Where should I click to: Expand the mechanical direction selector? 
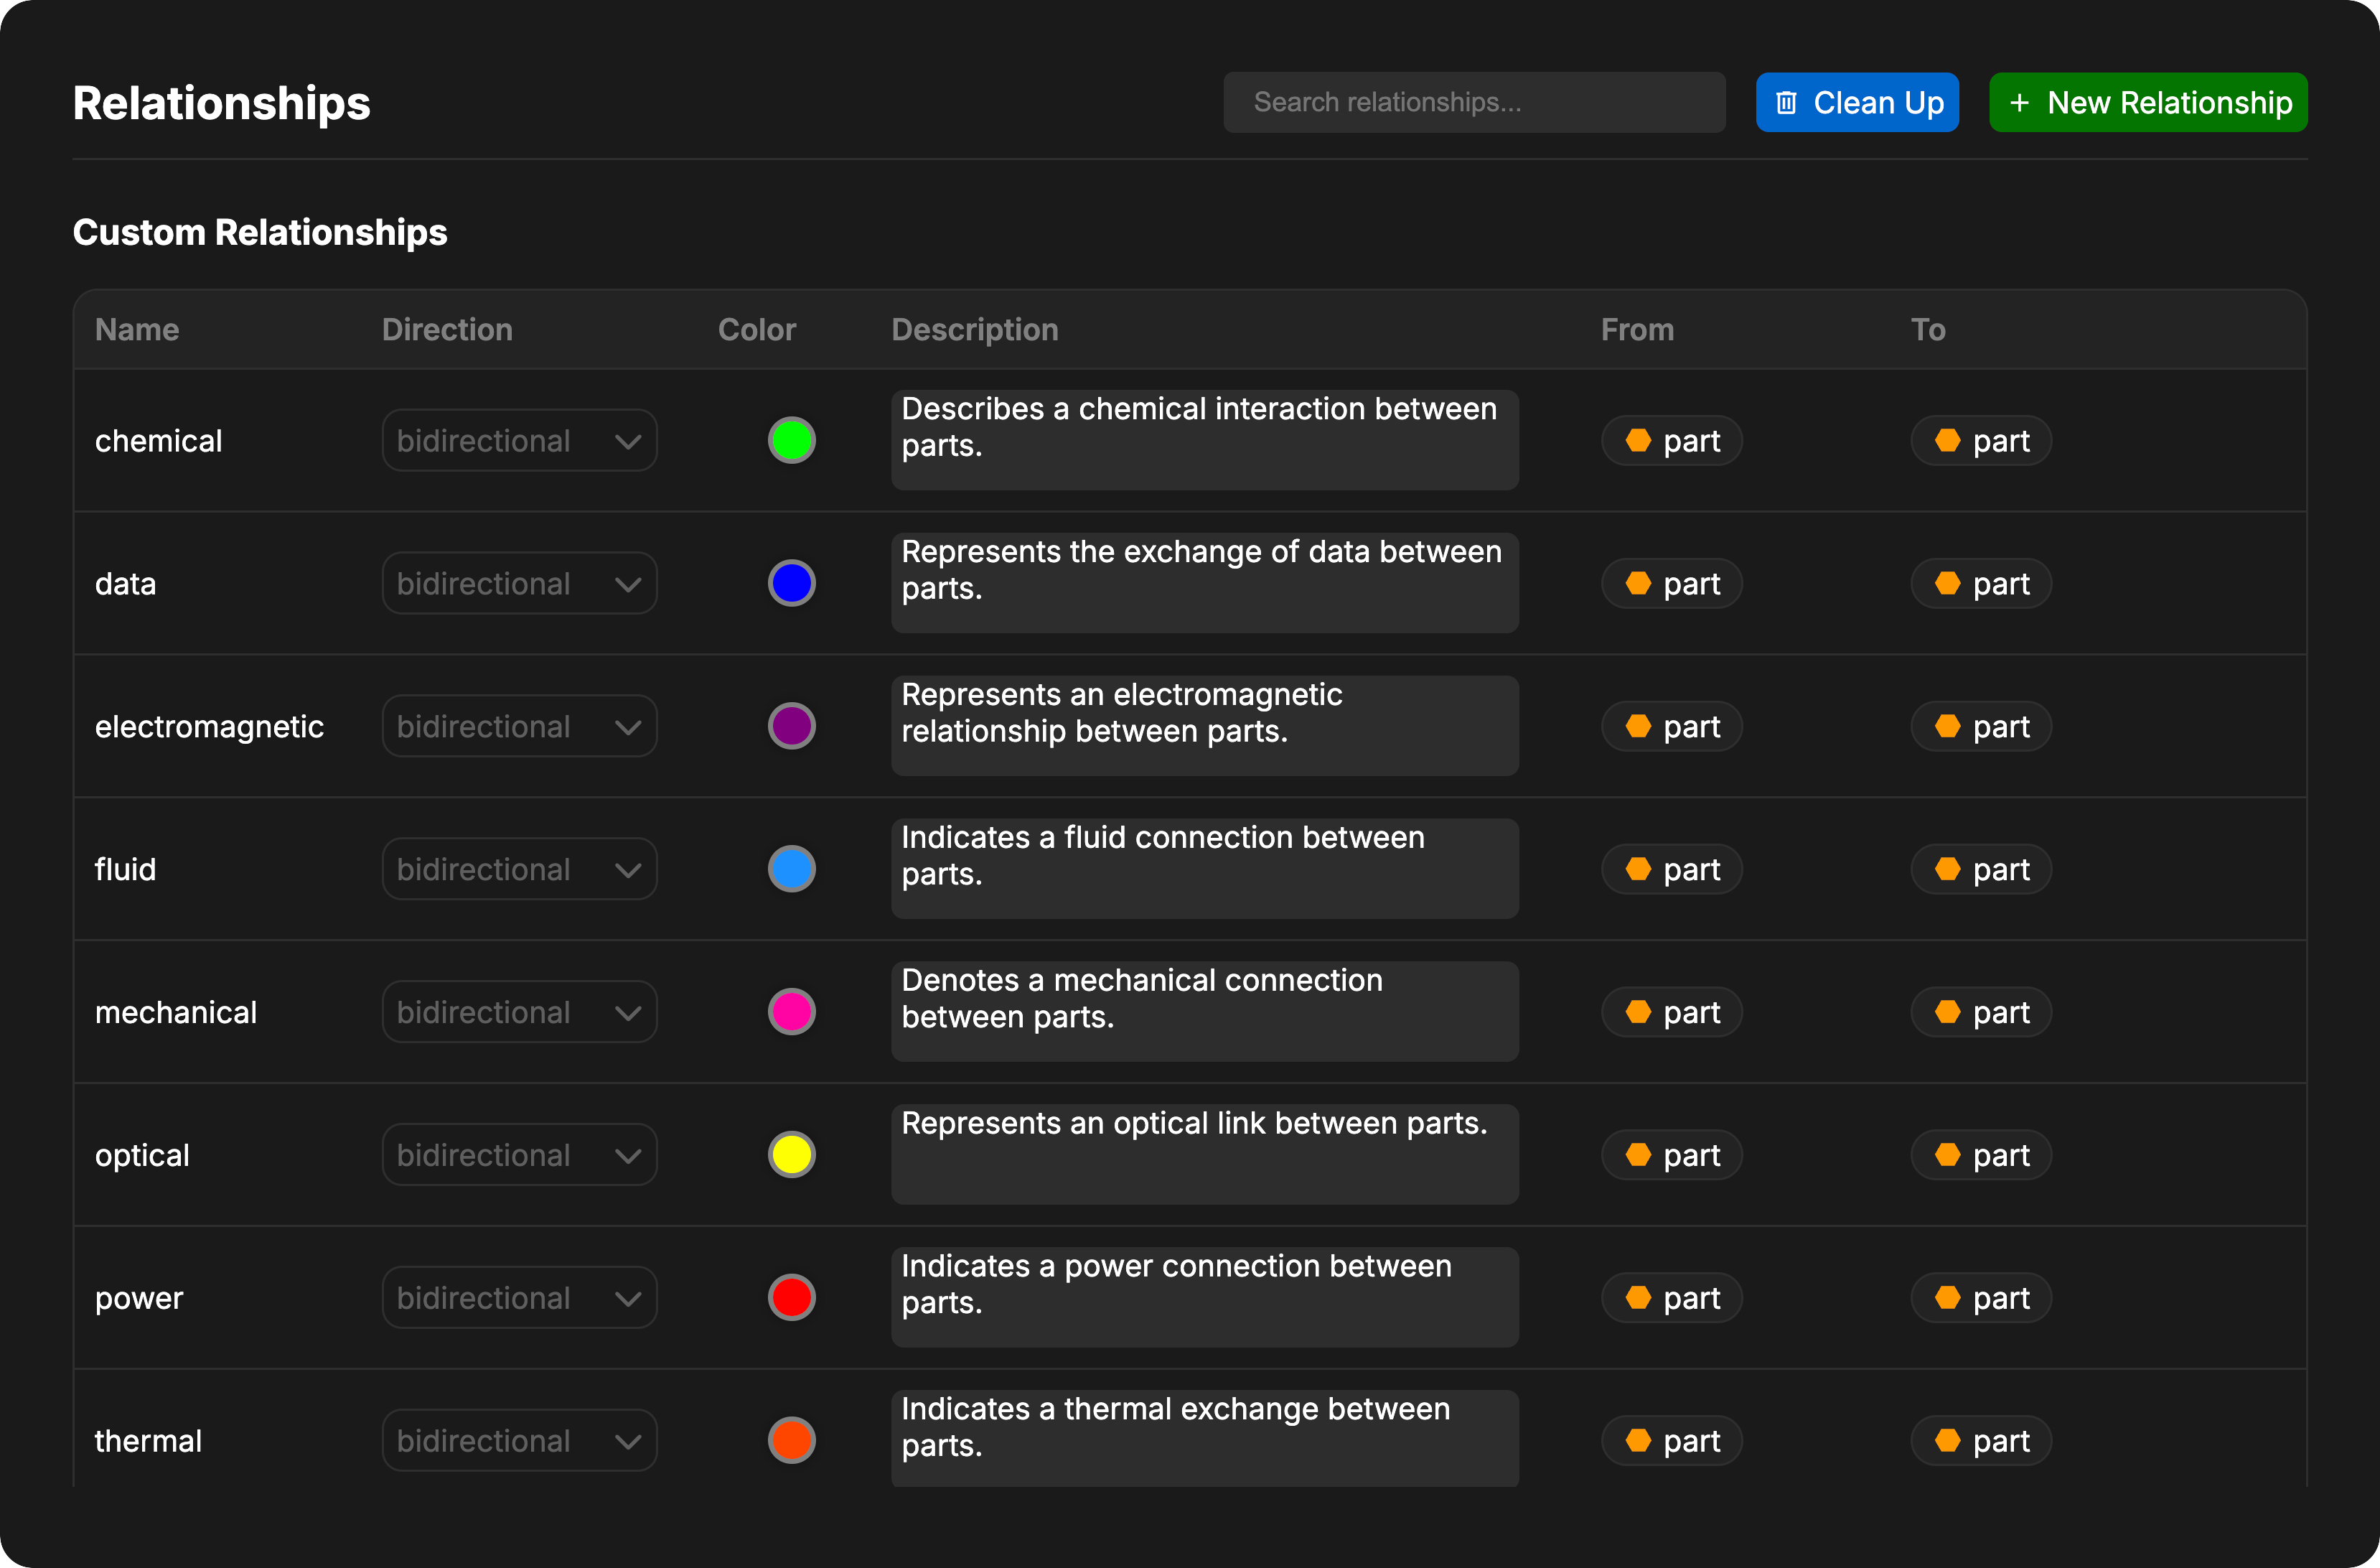519,1012
